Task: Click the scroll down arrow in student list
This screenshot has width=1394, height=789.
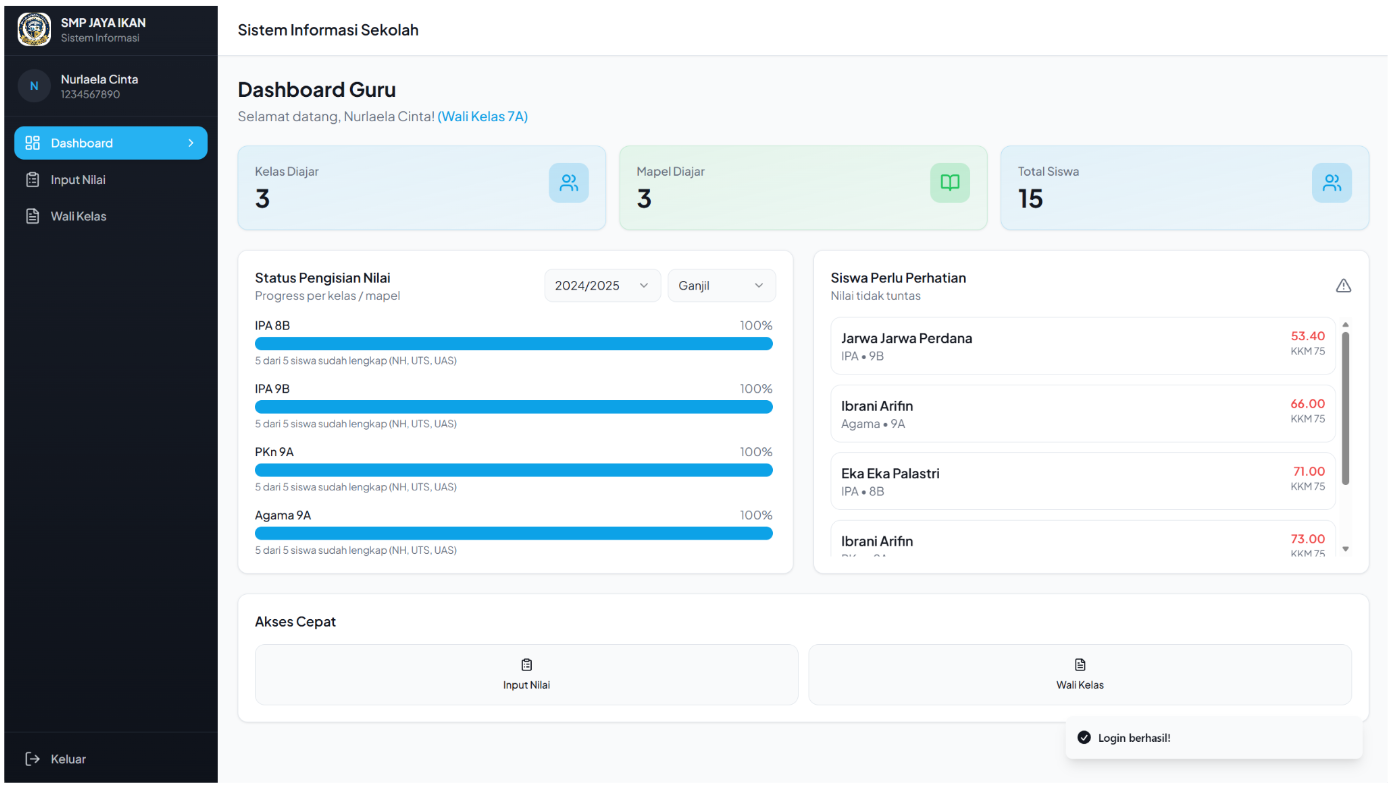Action: 1345,549
